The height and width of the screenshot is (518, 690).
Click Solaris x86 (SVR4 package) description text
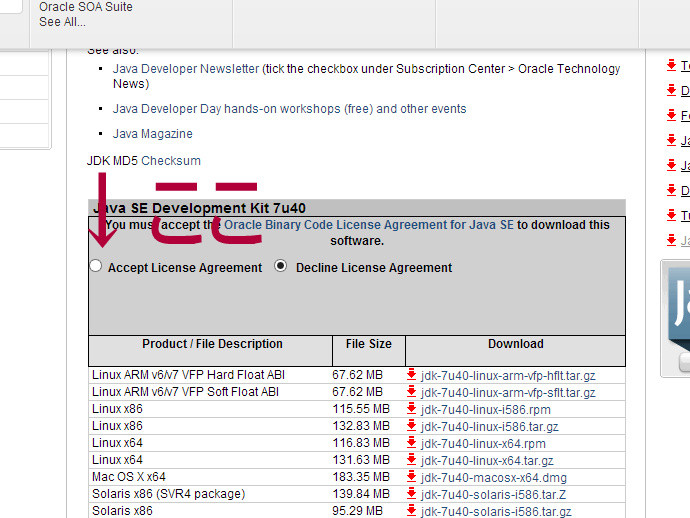[x=168, y=494]
